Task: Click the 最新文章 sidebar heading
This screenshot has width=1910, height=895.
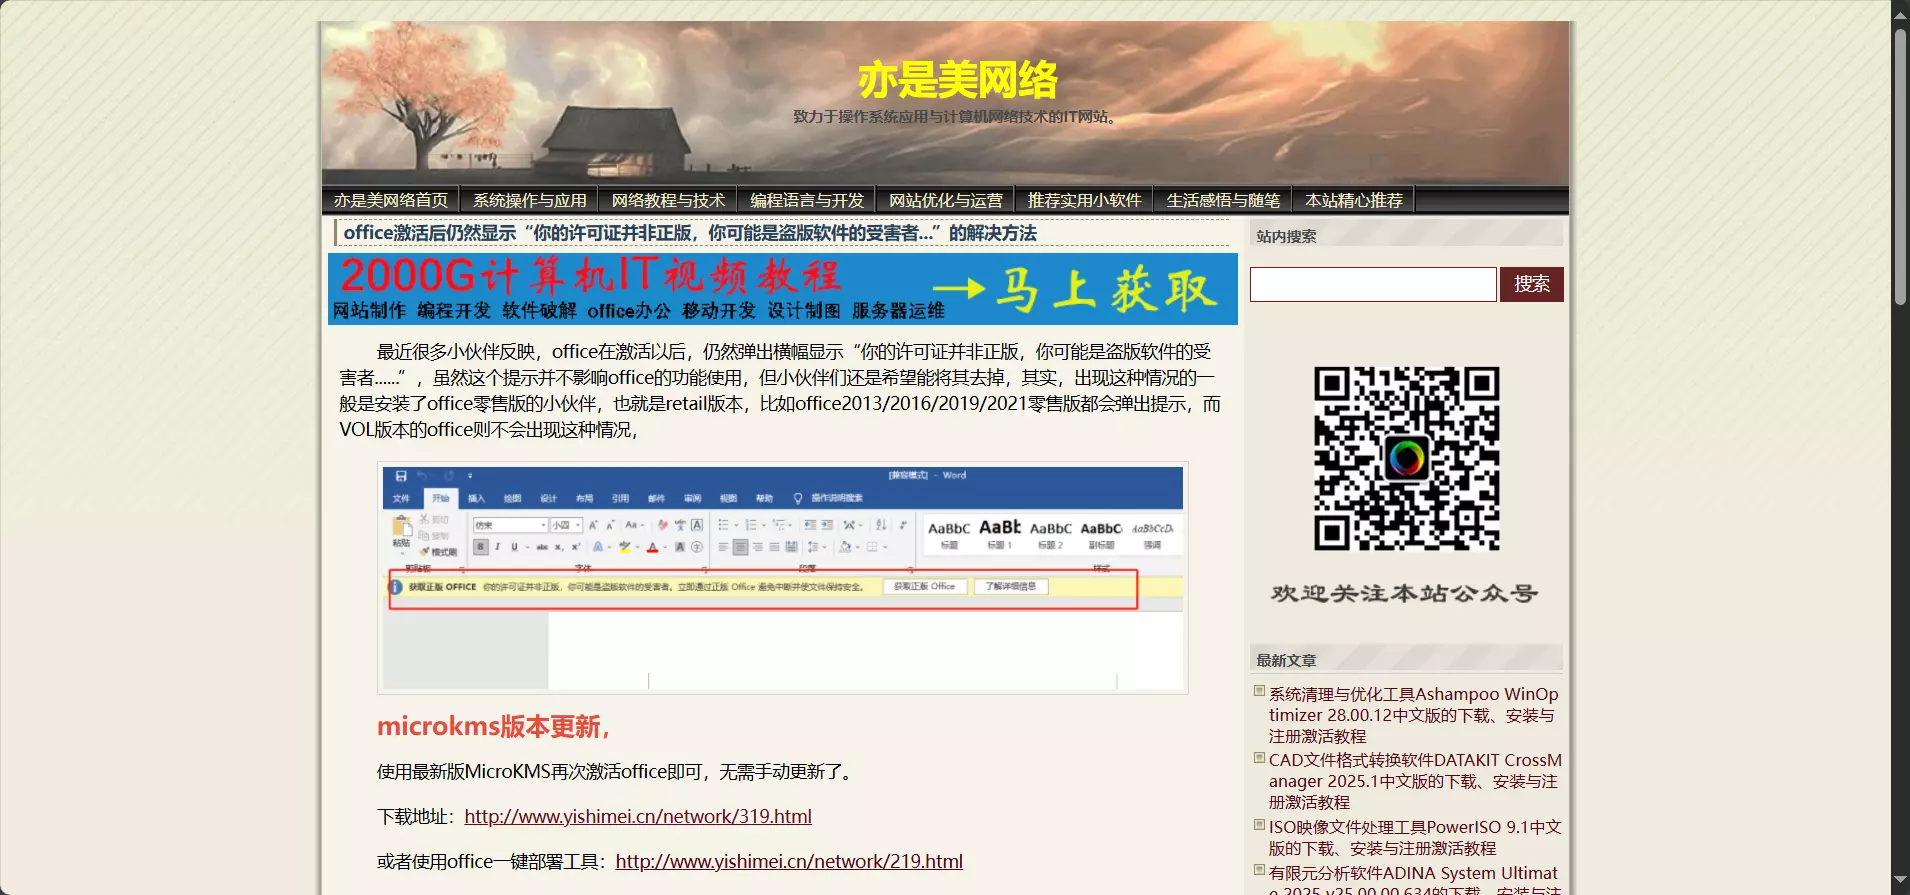Action: [x=1286, y=660]
